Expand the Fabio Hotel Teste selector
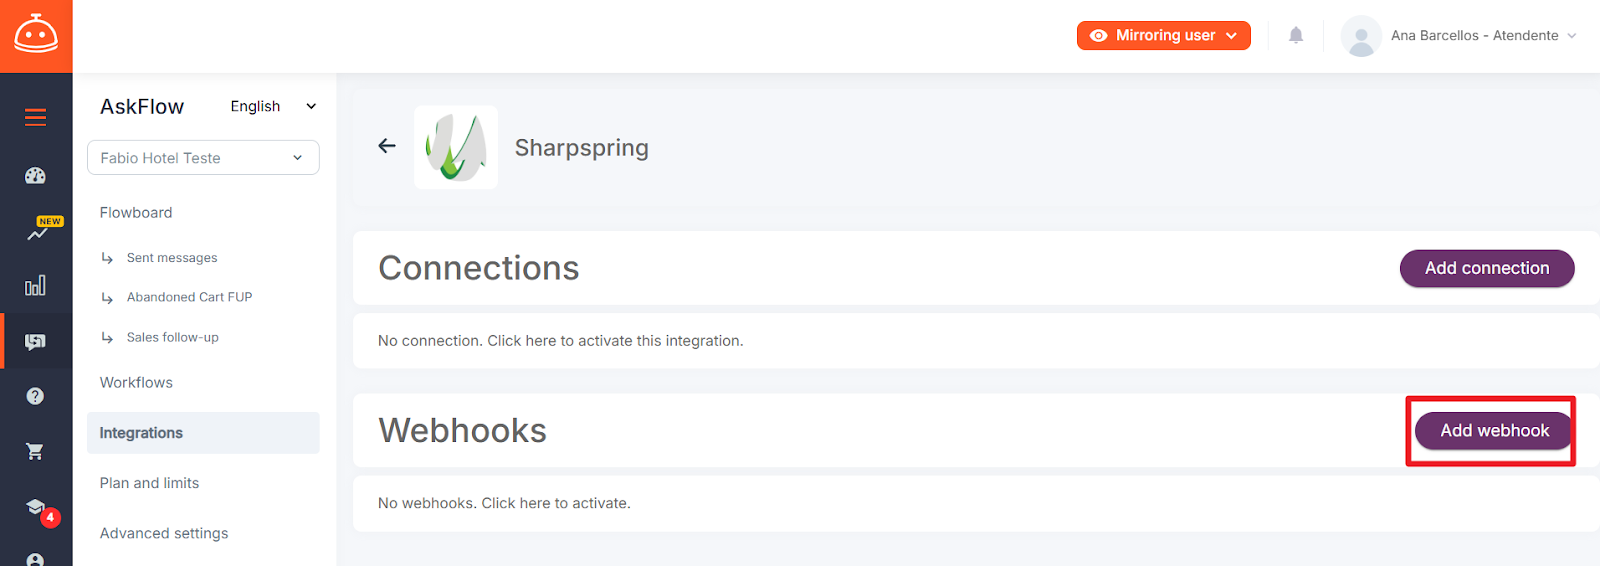The height and width of the screenshot is (566, 1600). pyautogui.click(x=203, y=158)
